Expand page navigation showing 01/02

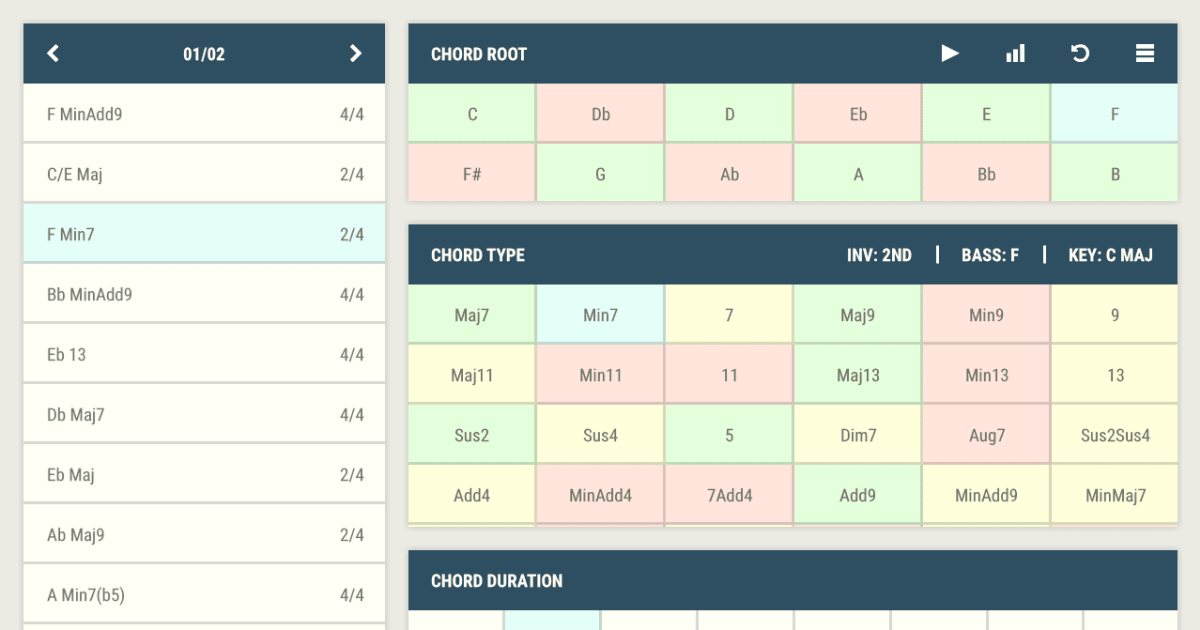(204, 53)
